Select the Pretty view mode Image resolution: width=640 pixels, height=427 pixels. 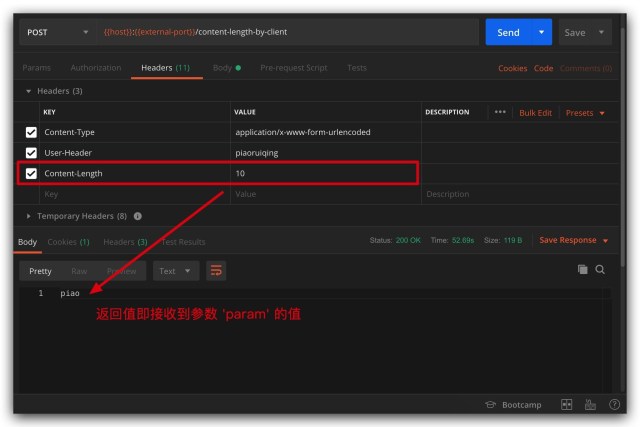(x=40, y=271)
